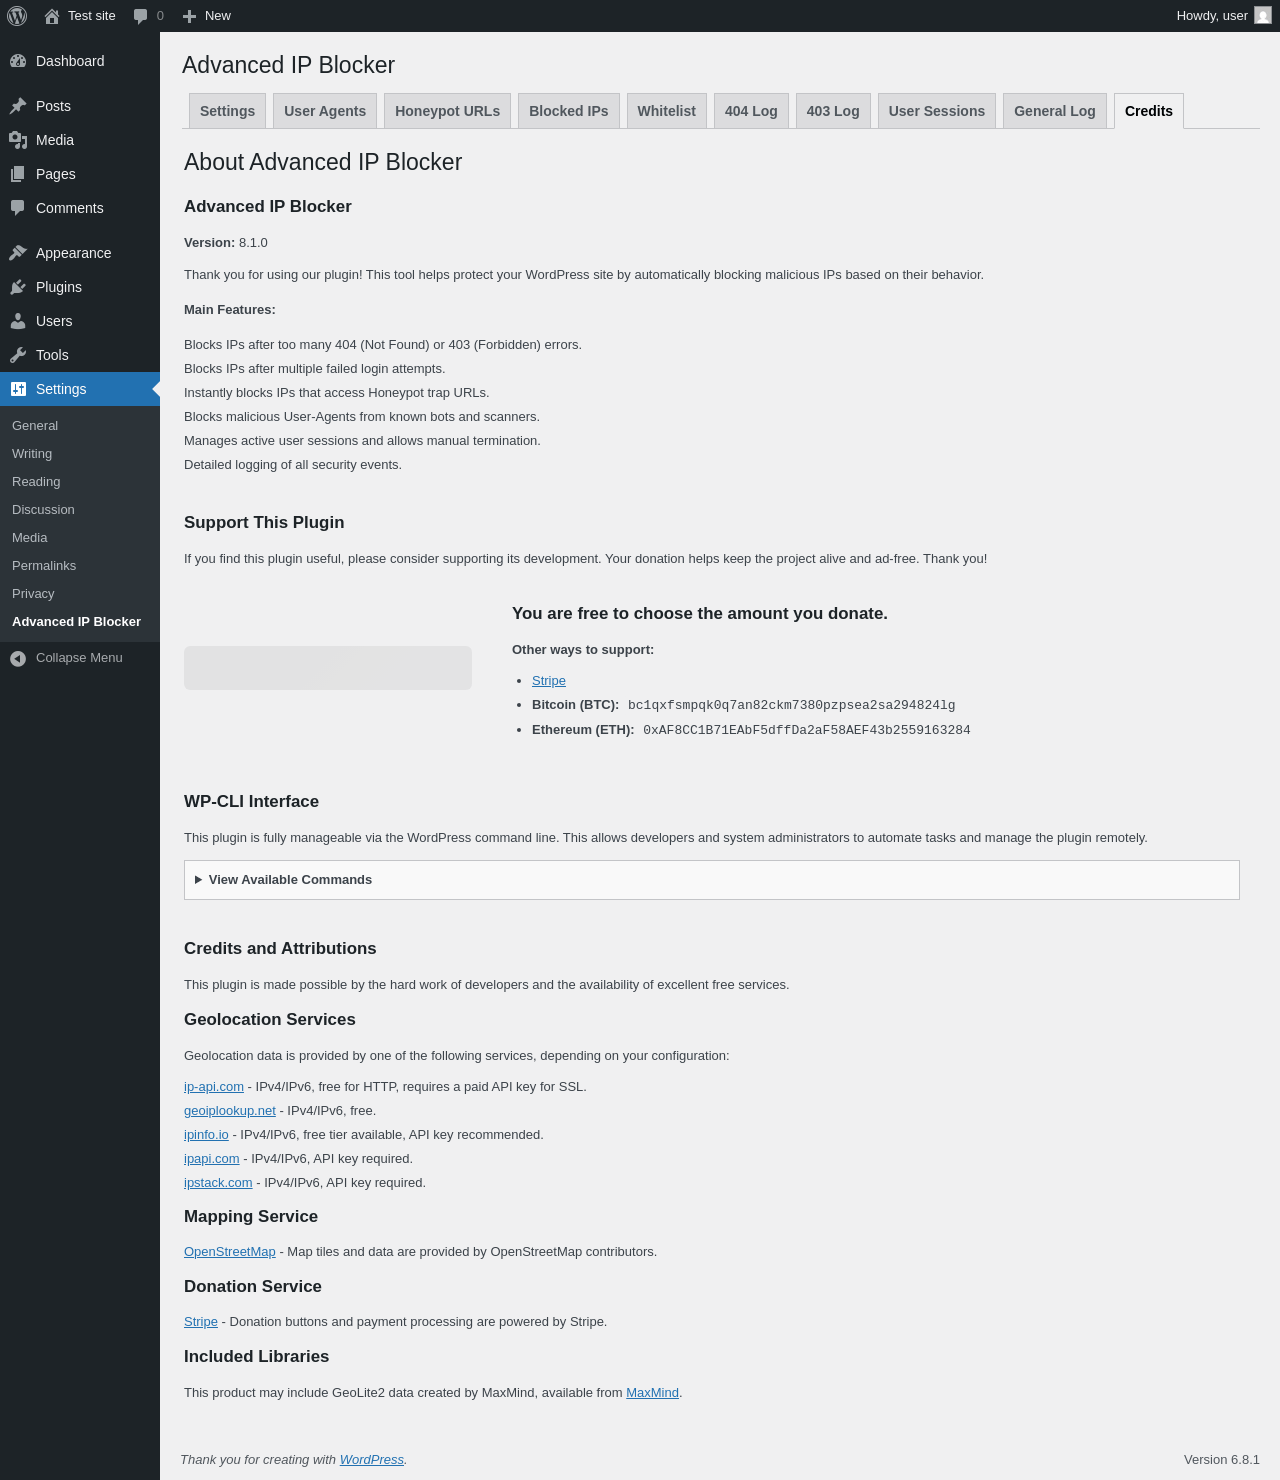Open the Honeypot URLs tab
The width and height of the screenshot is (1280, 1480).
[447, 111]
